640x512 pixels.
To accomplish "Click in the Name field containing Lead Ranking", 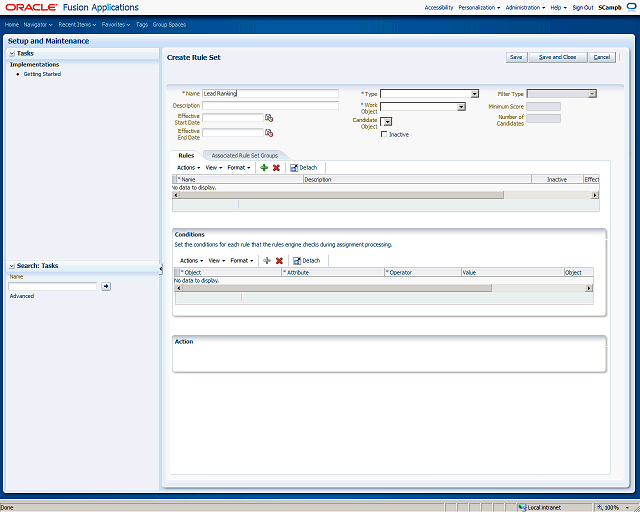I will point(270,93).
